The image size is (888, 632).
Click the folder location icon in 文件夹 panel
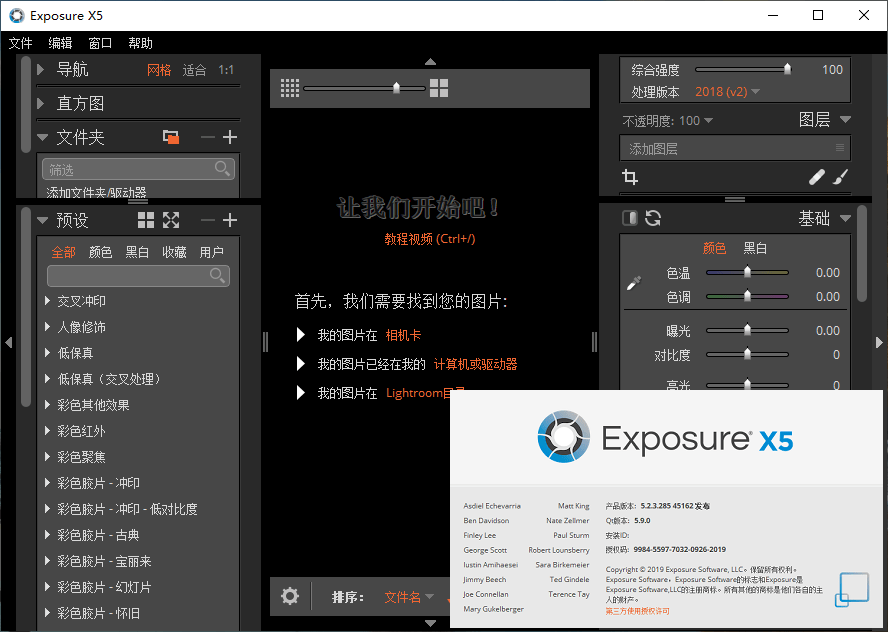click(x=171, y=137)
